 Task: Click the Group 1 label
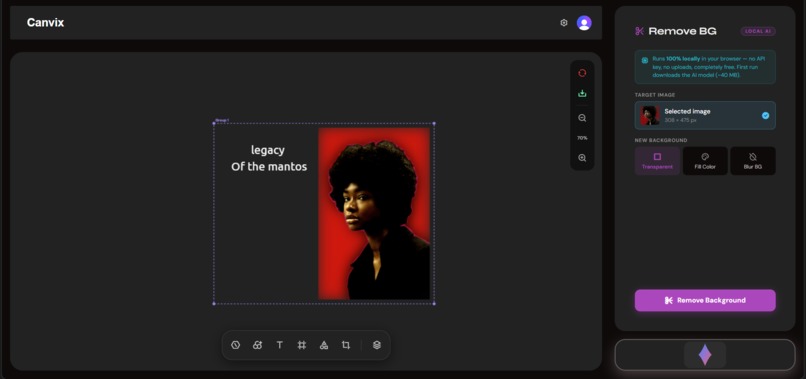tap(222, 120)
